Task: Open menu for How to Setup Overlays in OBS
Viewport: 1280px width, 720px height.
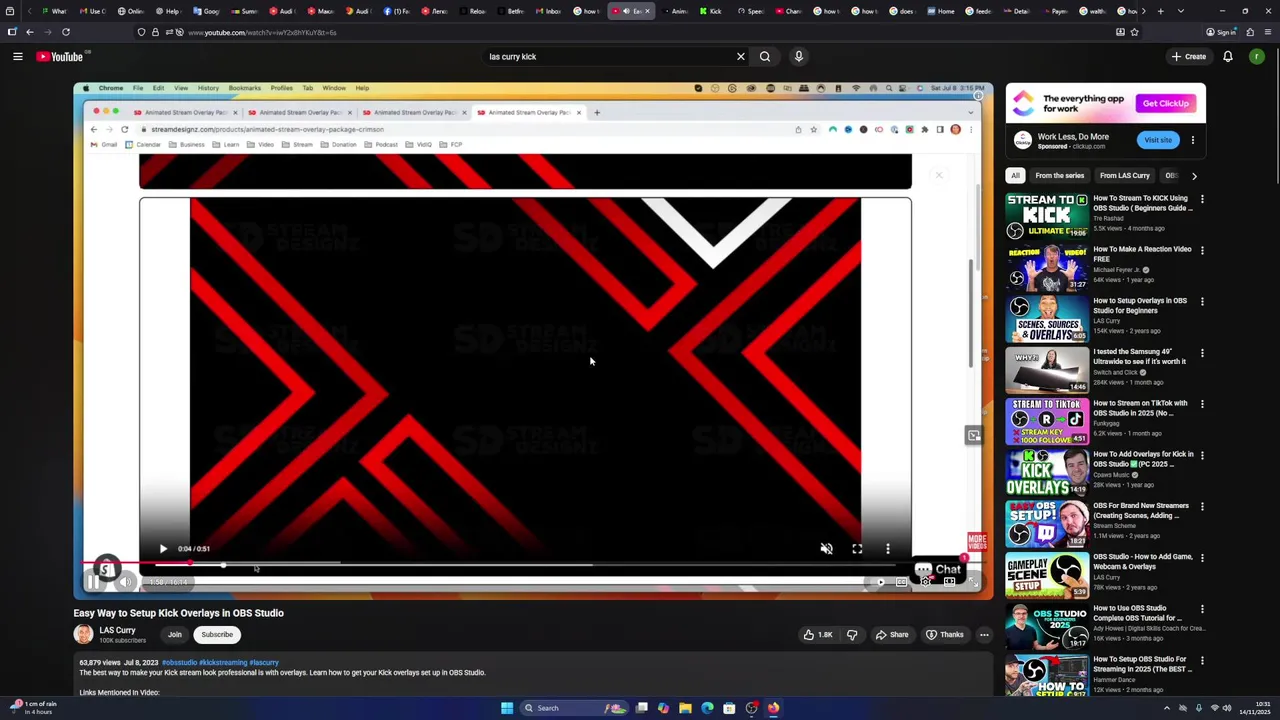Action: 1202,301
